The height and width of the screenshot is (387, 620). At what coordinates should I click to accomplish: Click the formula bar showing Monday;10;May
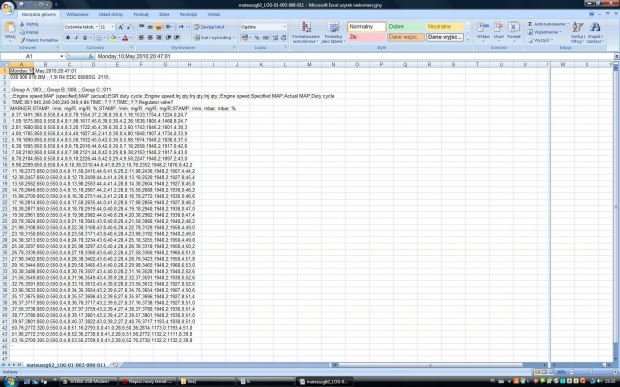coord(354,57)
